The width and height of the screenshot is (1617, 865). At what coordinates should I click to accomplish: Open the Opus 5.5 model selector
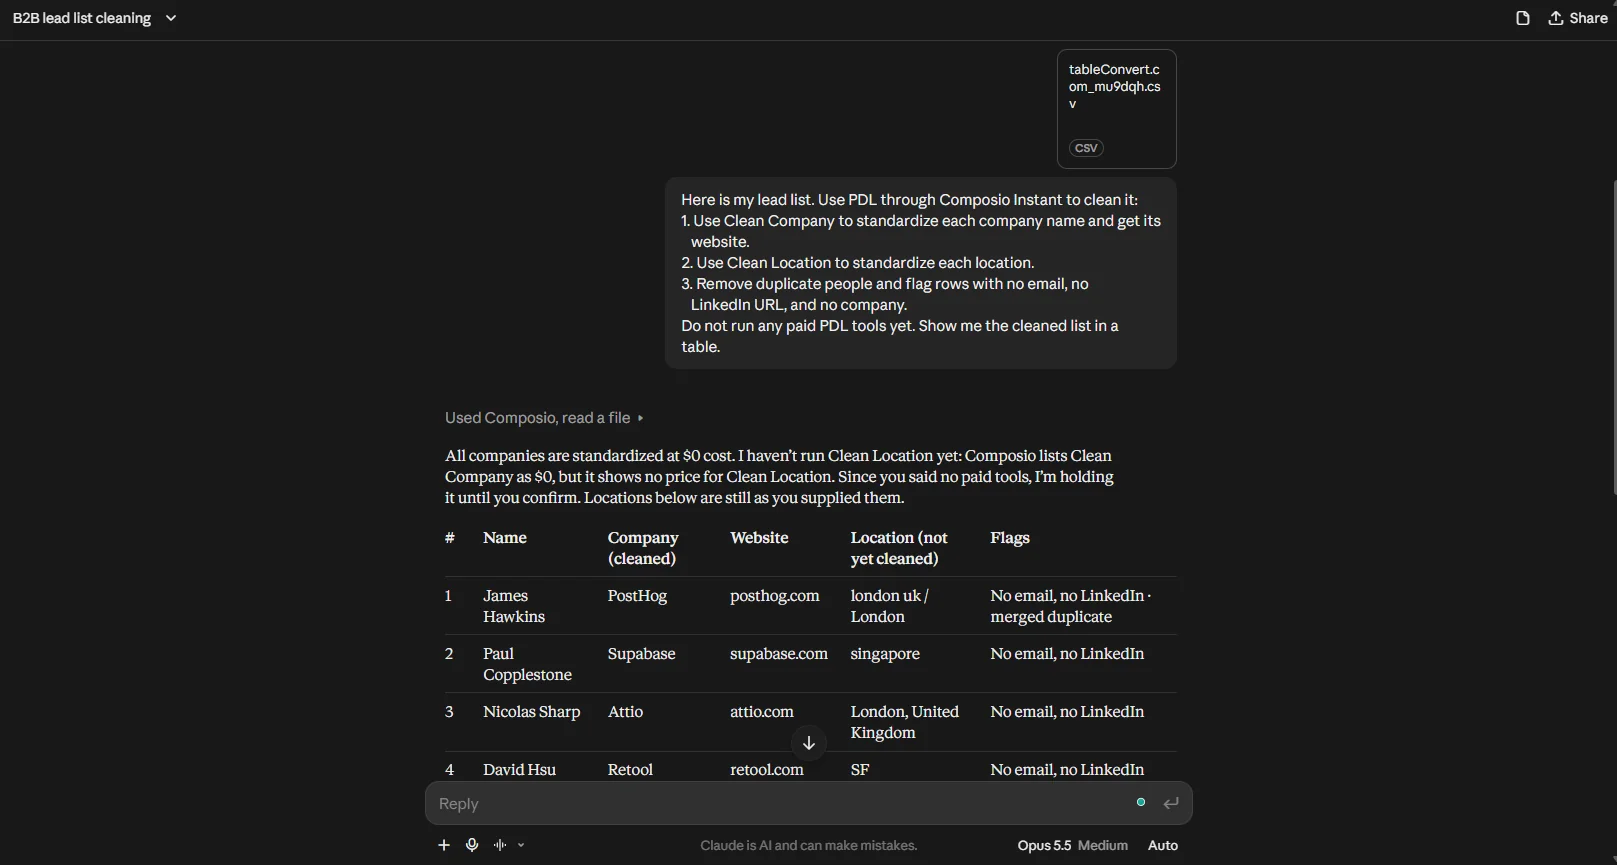(x=1044, y=845)
